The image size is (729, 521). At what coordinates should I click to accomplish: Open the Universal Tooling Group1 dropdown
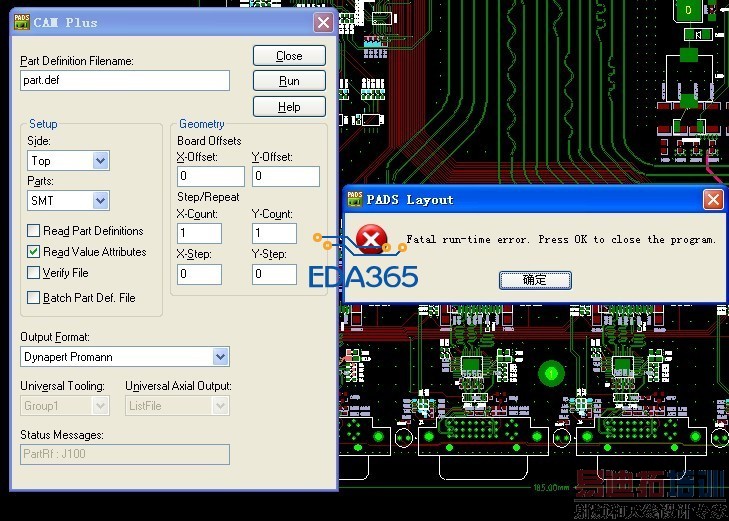click(x=65, y=406)
